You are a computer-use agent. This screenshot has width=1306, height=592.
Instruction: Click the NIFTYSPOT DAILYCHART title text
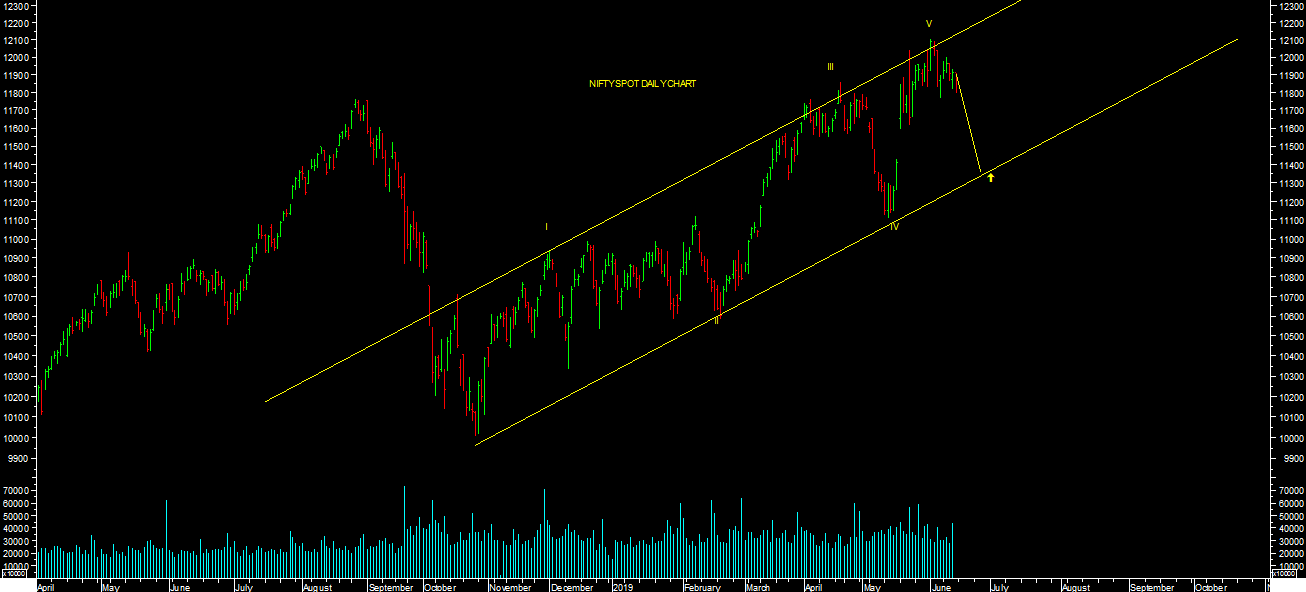pos(642,84)
